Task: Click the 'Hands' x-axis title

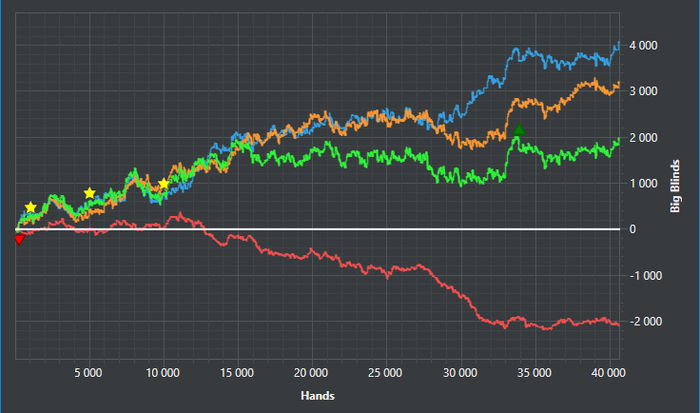Action: pos(318,396)
